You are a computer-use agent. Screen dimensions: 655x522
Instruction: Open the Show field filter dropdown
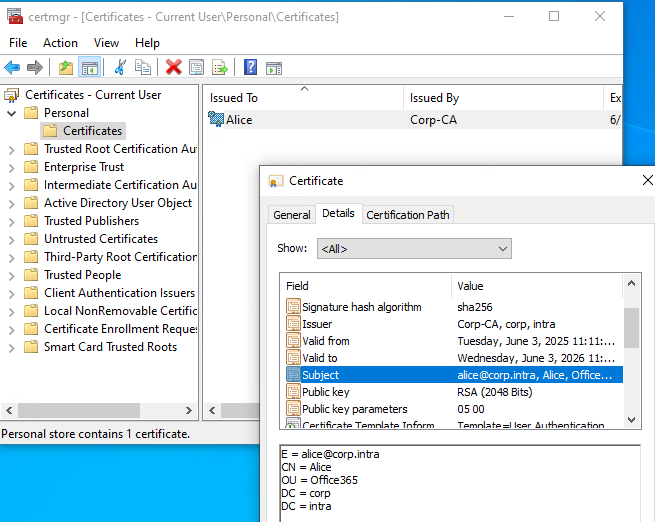pos(413,249)
